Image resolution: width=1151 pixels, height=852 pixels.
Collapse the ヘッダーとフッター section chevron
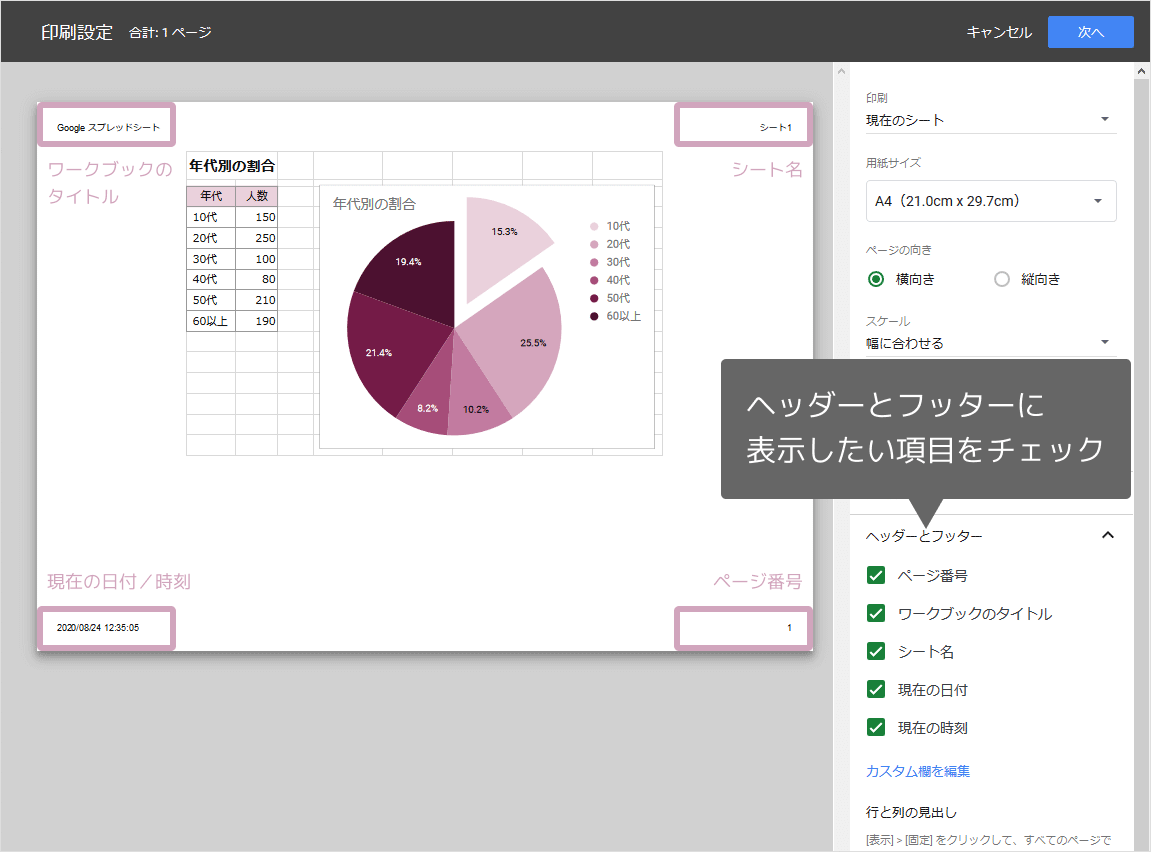[x=1107, y=535]
